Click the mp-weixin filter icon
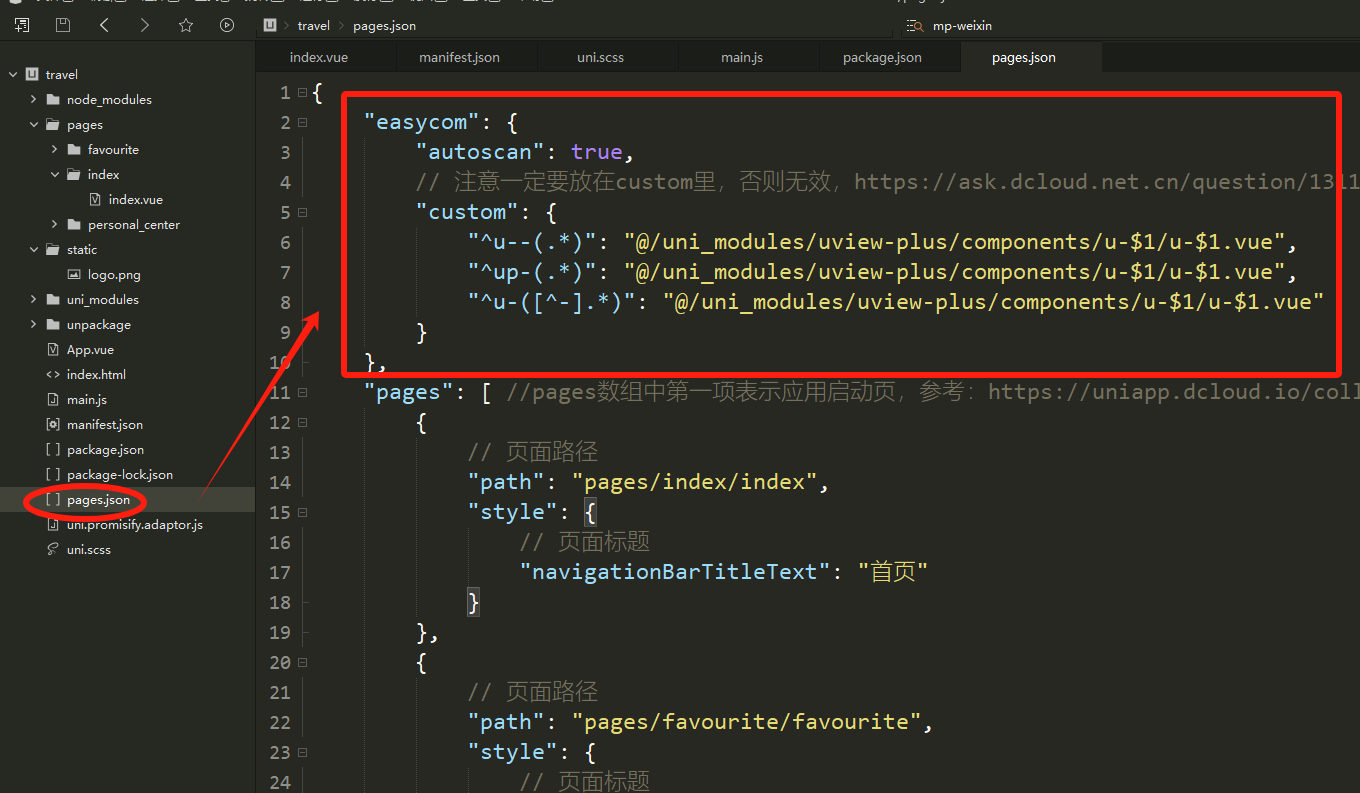The image size is (1360, 793). tap(913, 26)
